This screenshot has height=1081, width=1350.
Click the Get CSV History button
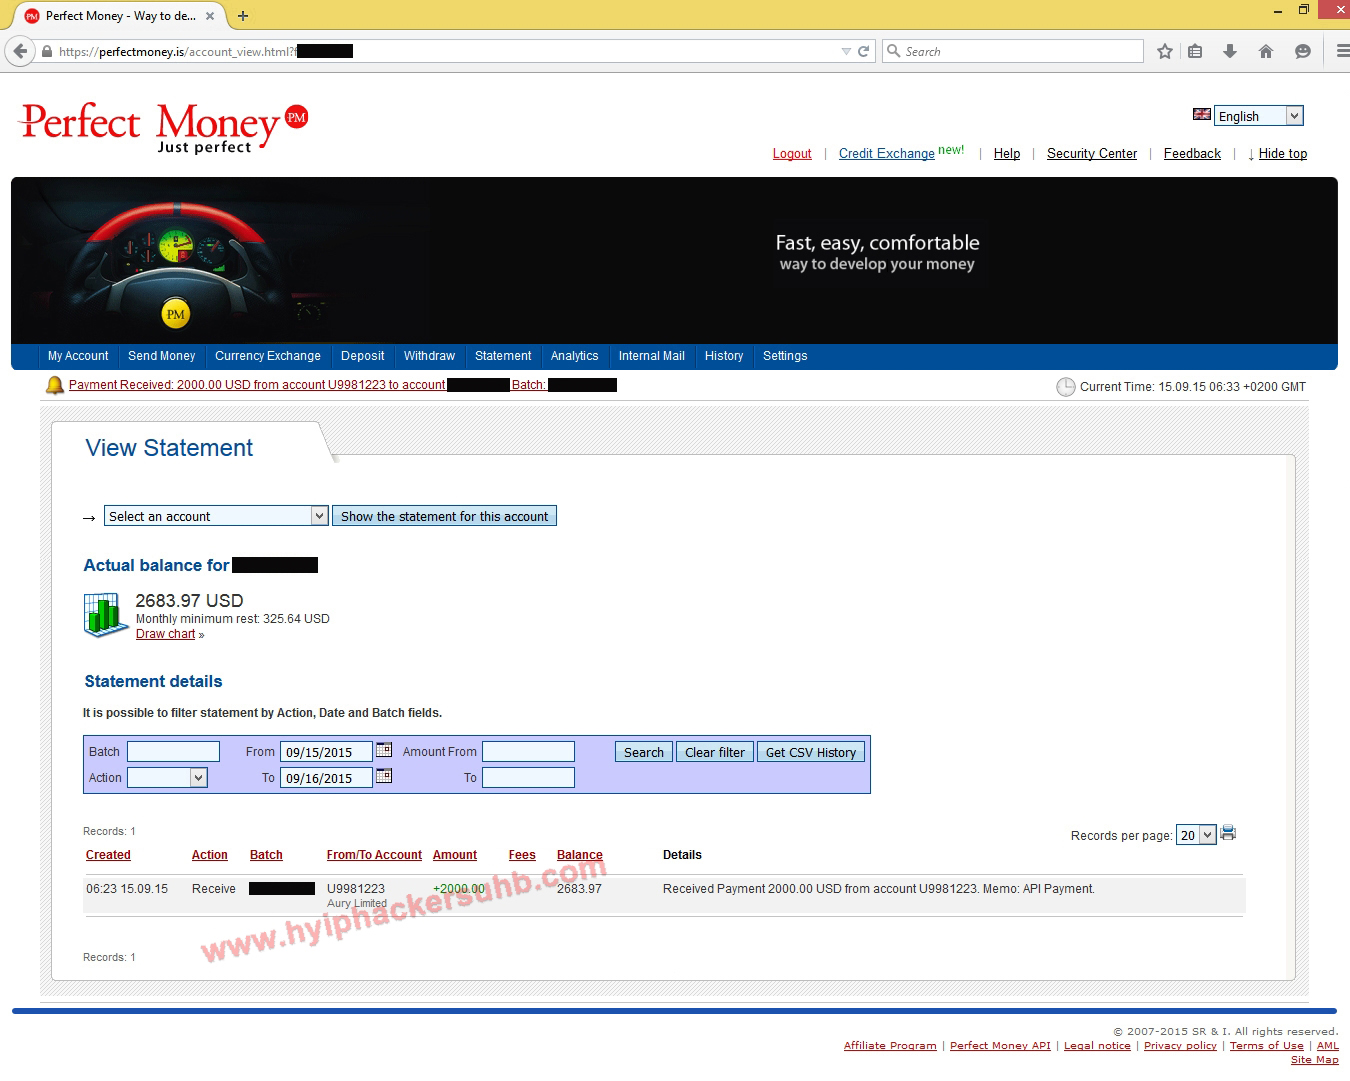coord(811,752)
